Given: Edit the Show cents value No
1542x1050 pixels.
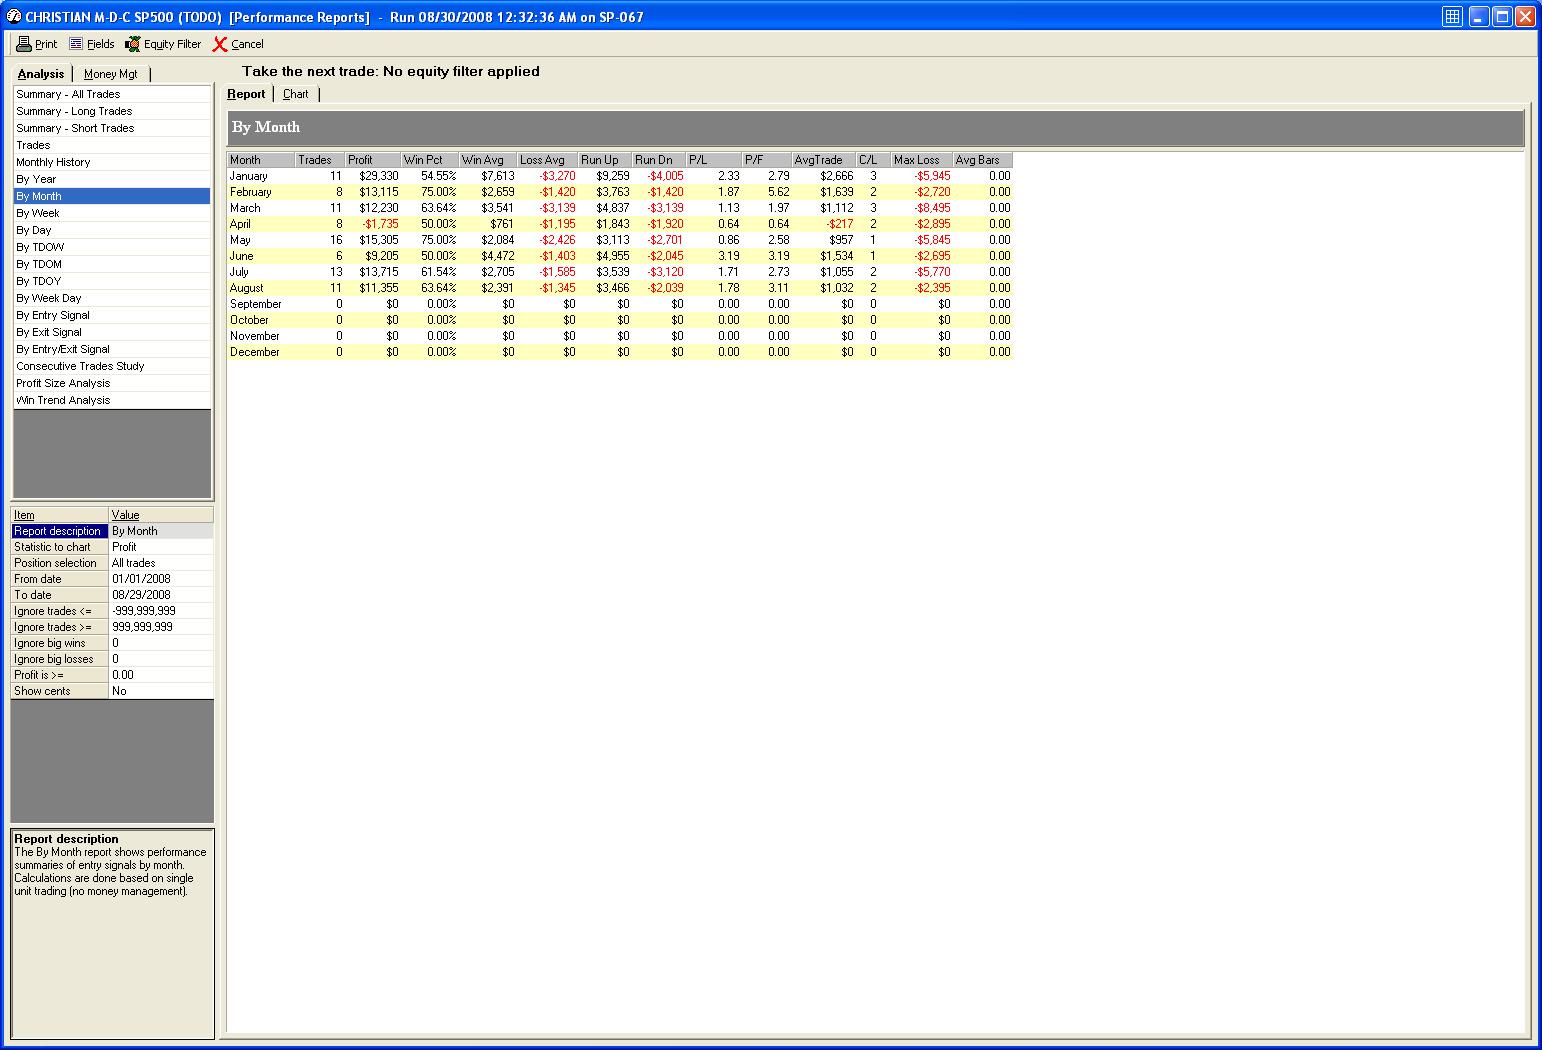Looking at the screenshot, I should (161, 691).
